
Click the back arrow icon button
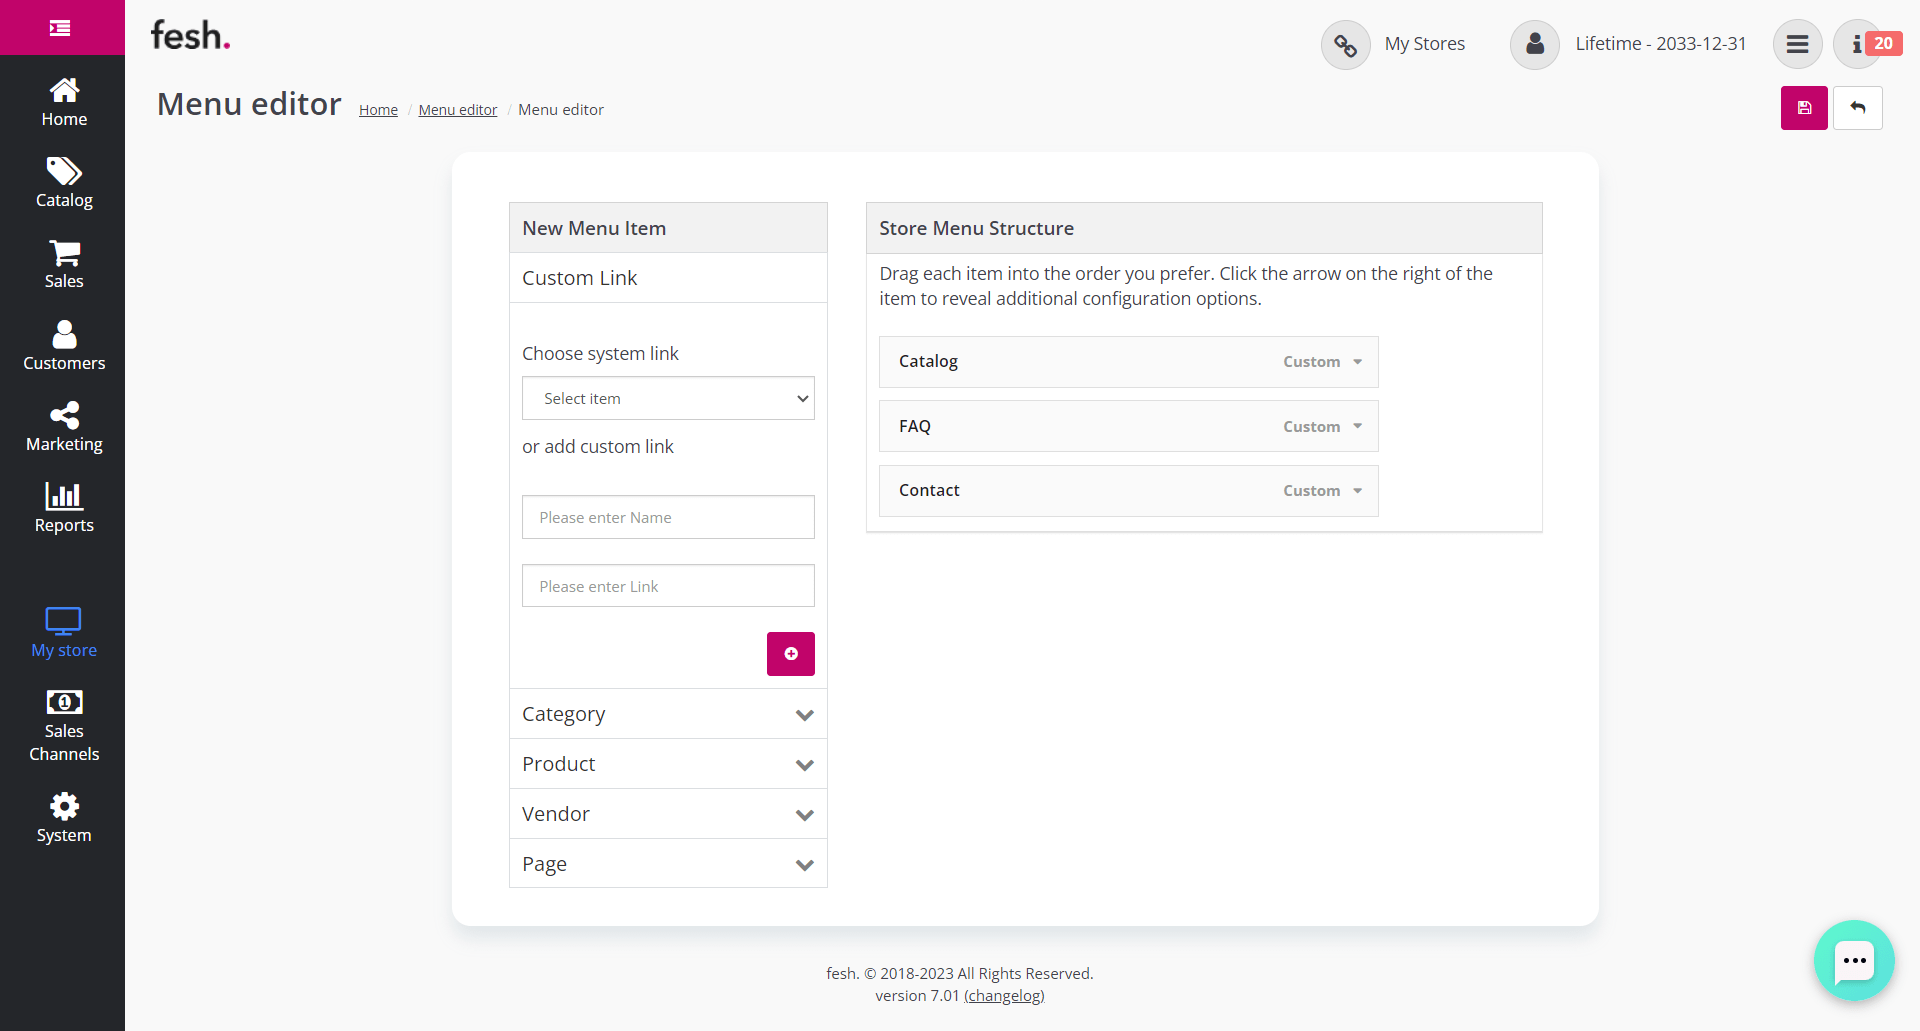pos(1857,108)
